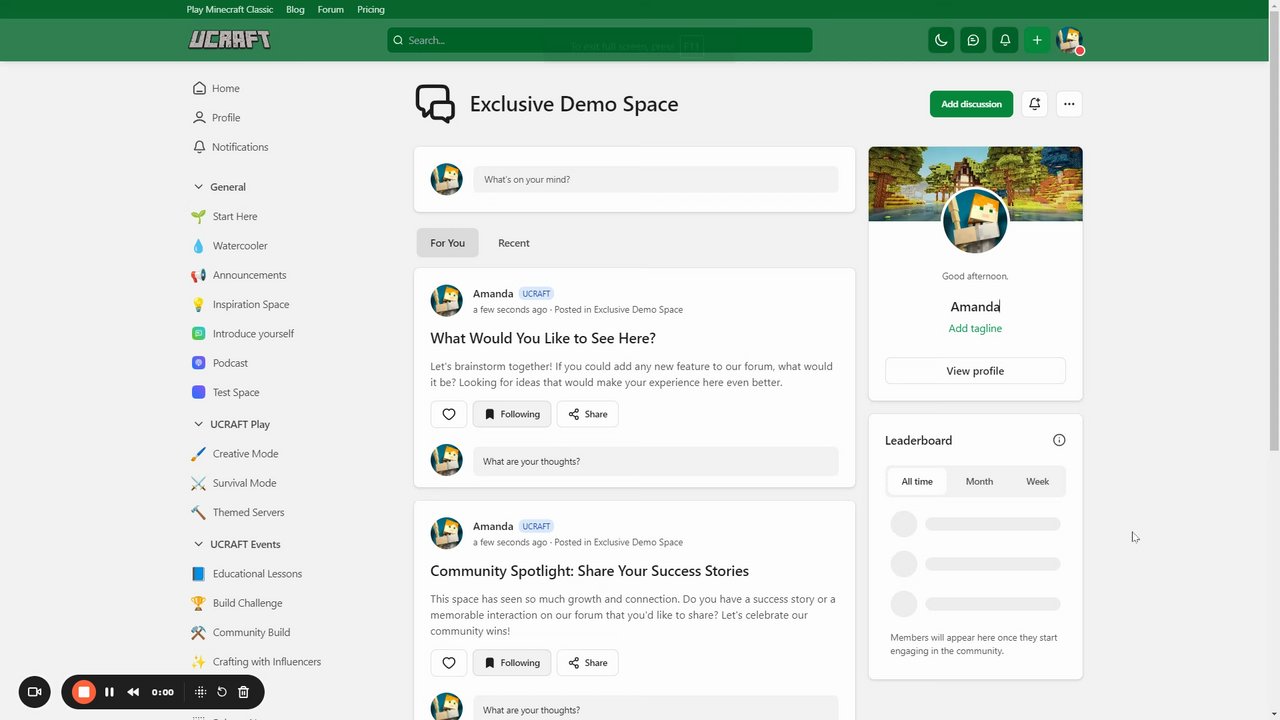The width and height of the screenshot is (1280, 720).
Task: Delete the recording with trash icon
Action: (x=243, y=692)
